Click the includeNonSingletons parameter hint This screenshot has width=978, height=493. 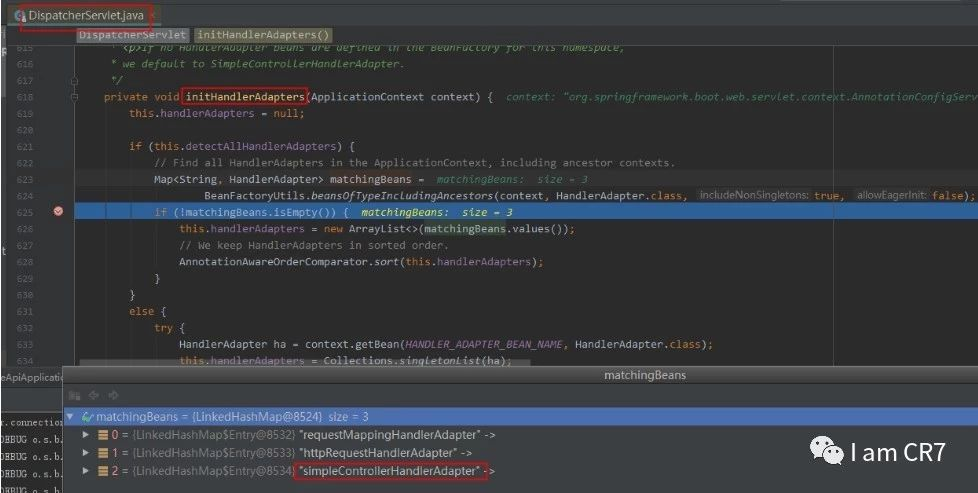tap(753, 195)
